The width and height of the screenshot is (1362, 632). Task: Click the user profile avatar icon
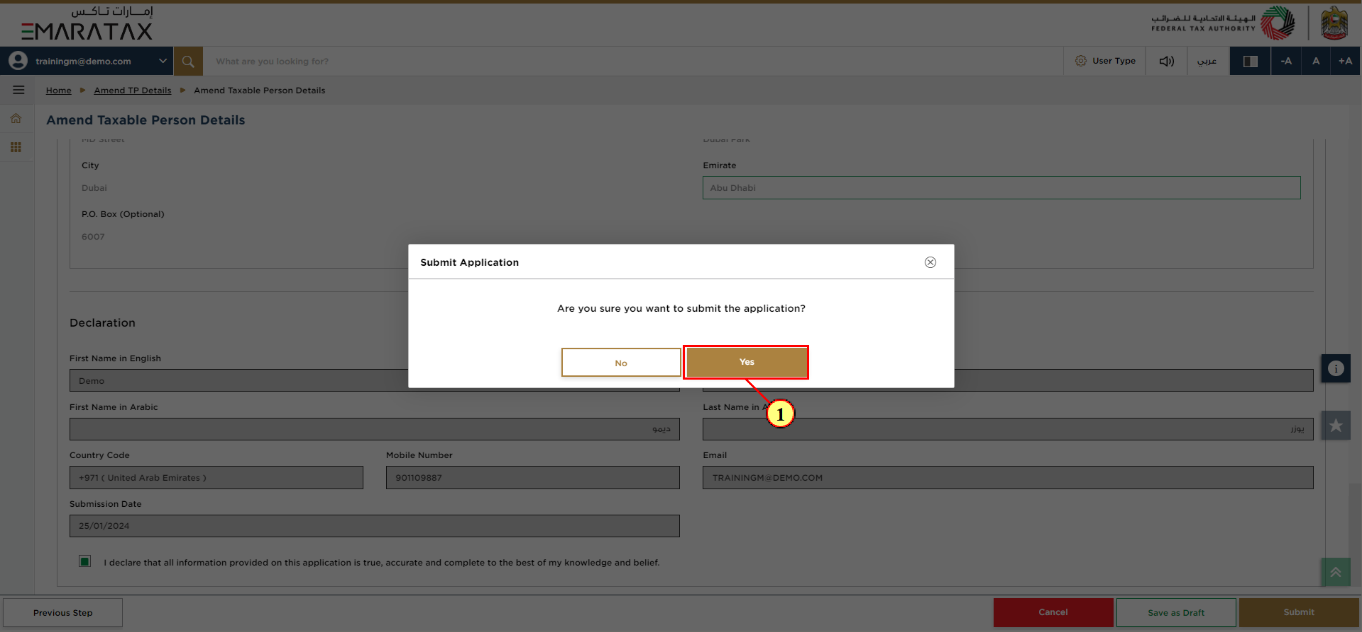pos(17,61)
